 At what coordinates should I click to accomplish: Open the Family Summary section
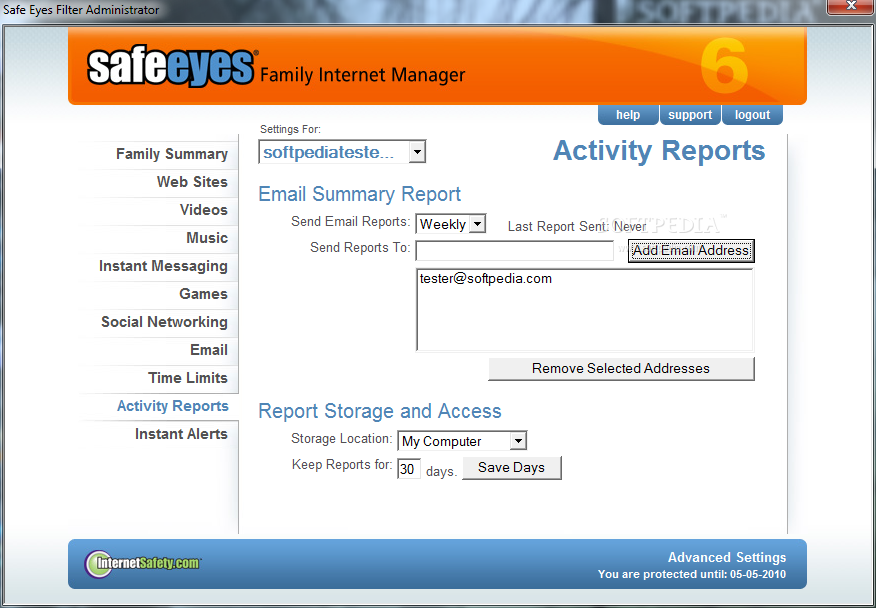[172, 154]
